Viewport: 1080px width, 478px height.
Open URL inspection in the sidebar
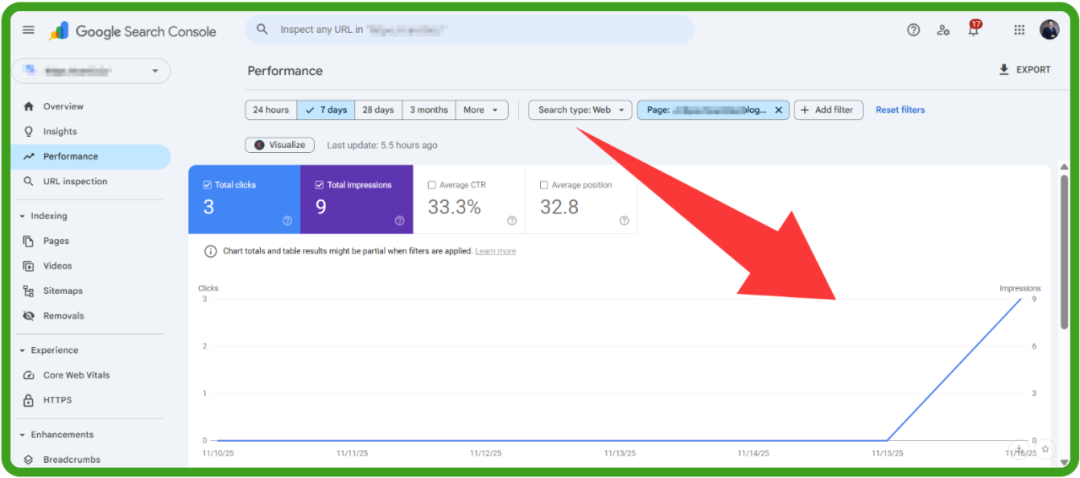tap(75, 181)
